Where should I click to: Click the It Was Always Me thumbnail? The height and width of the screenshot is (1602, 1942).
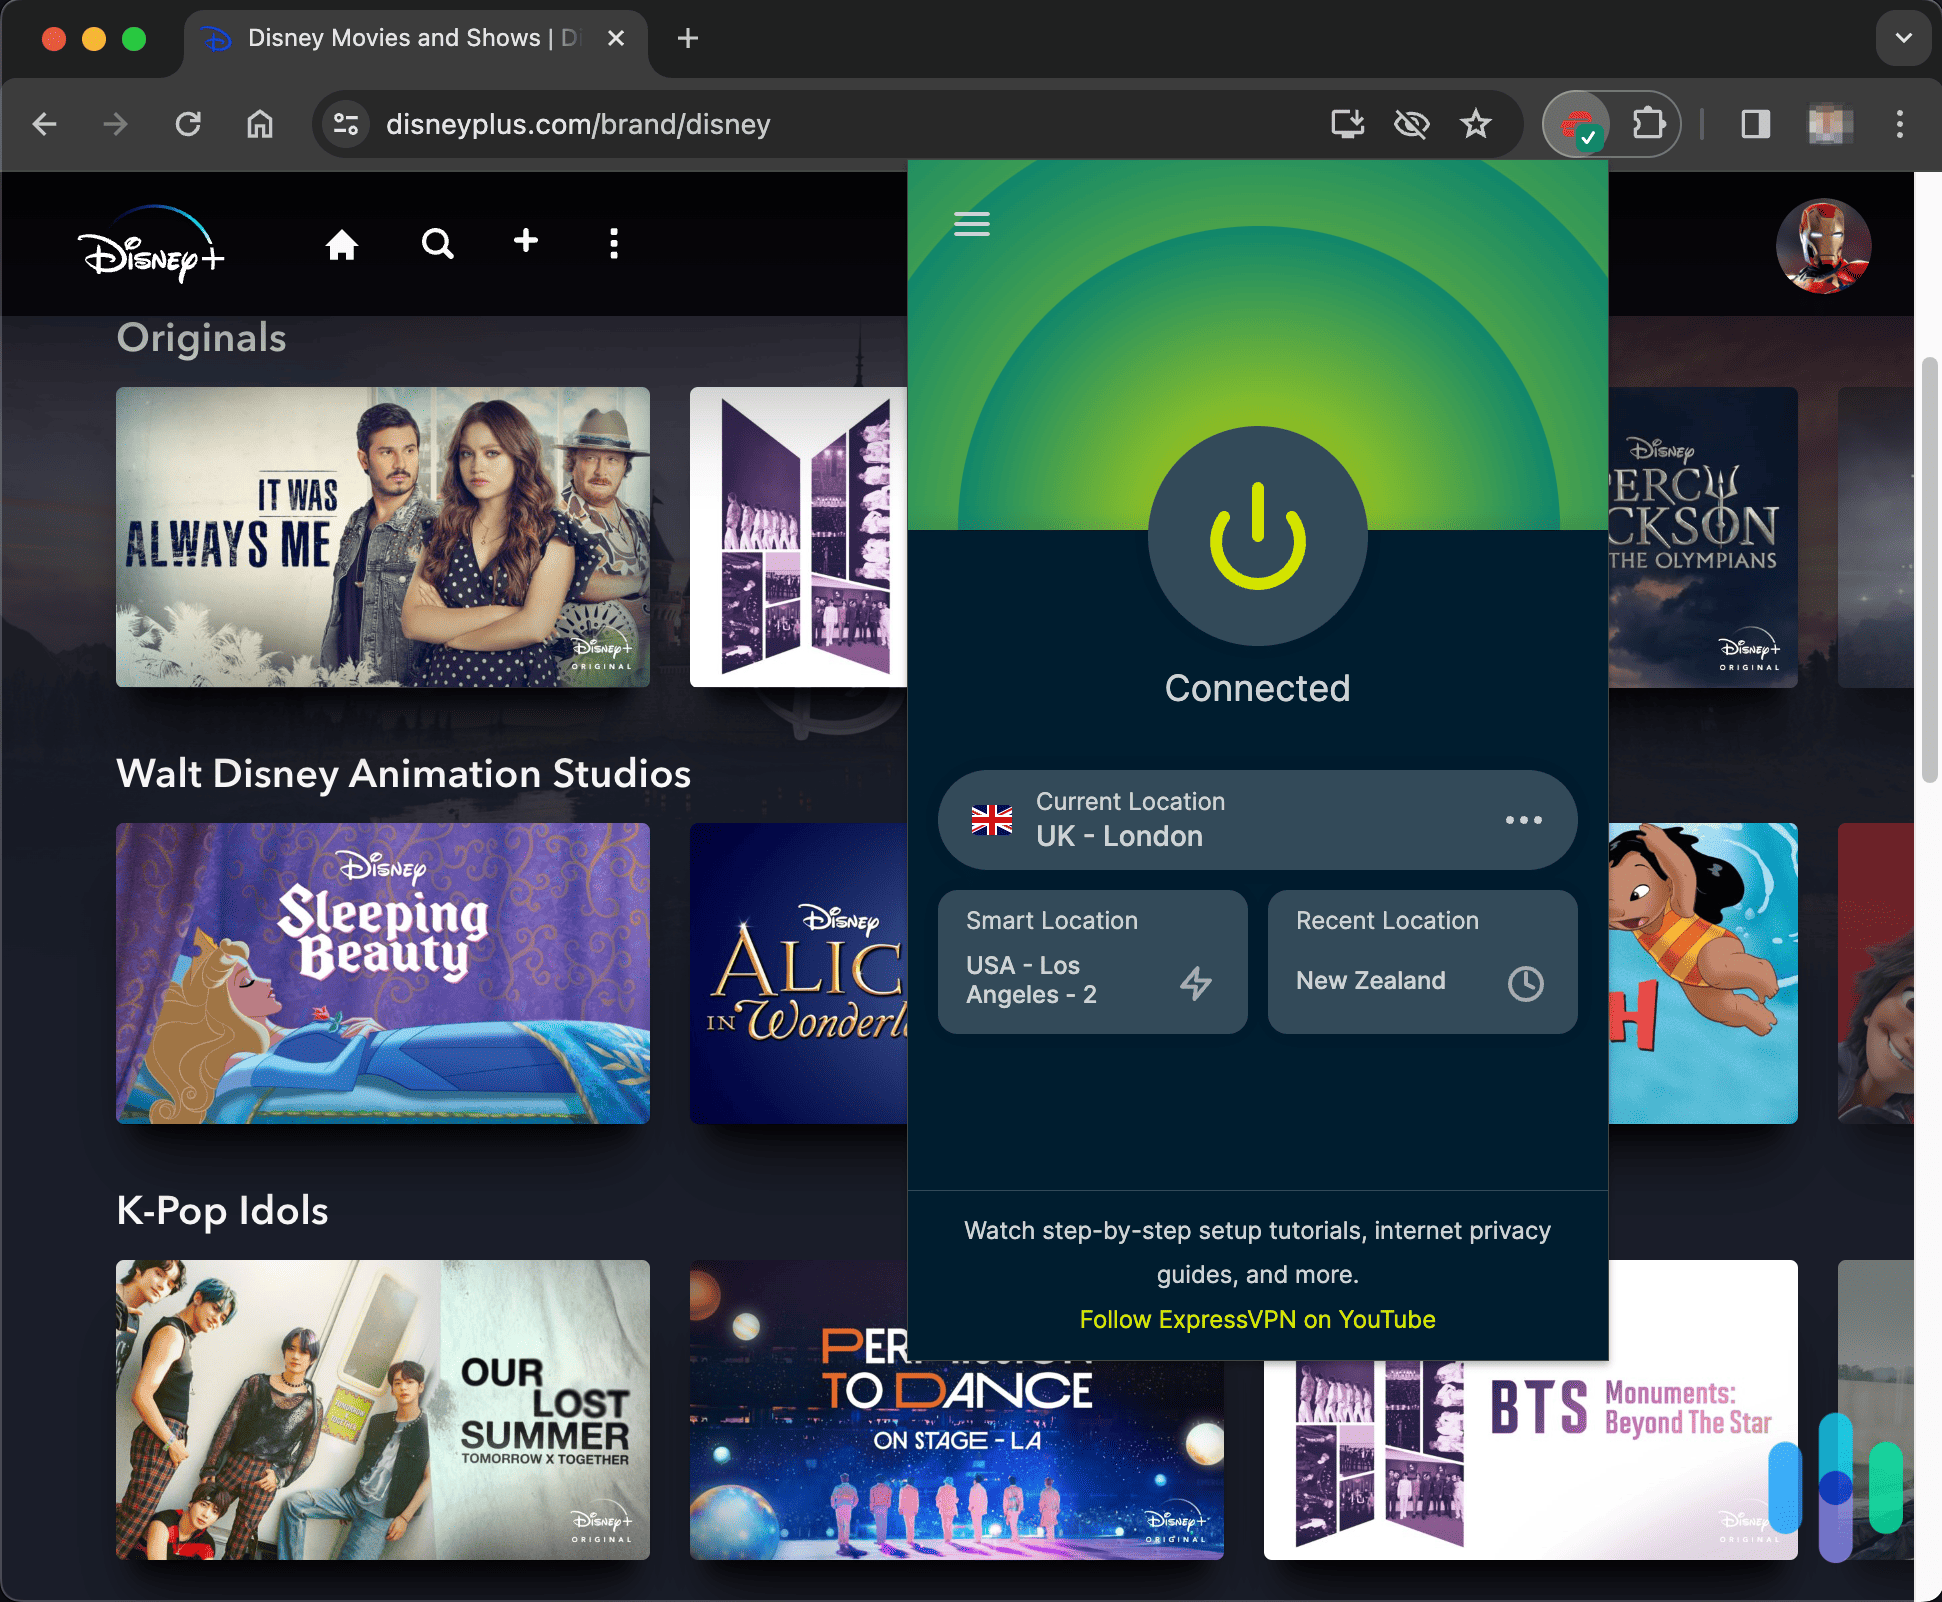pos(382,536)
